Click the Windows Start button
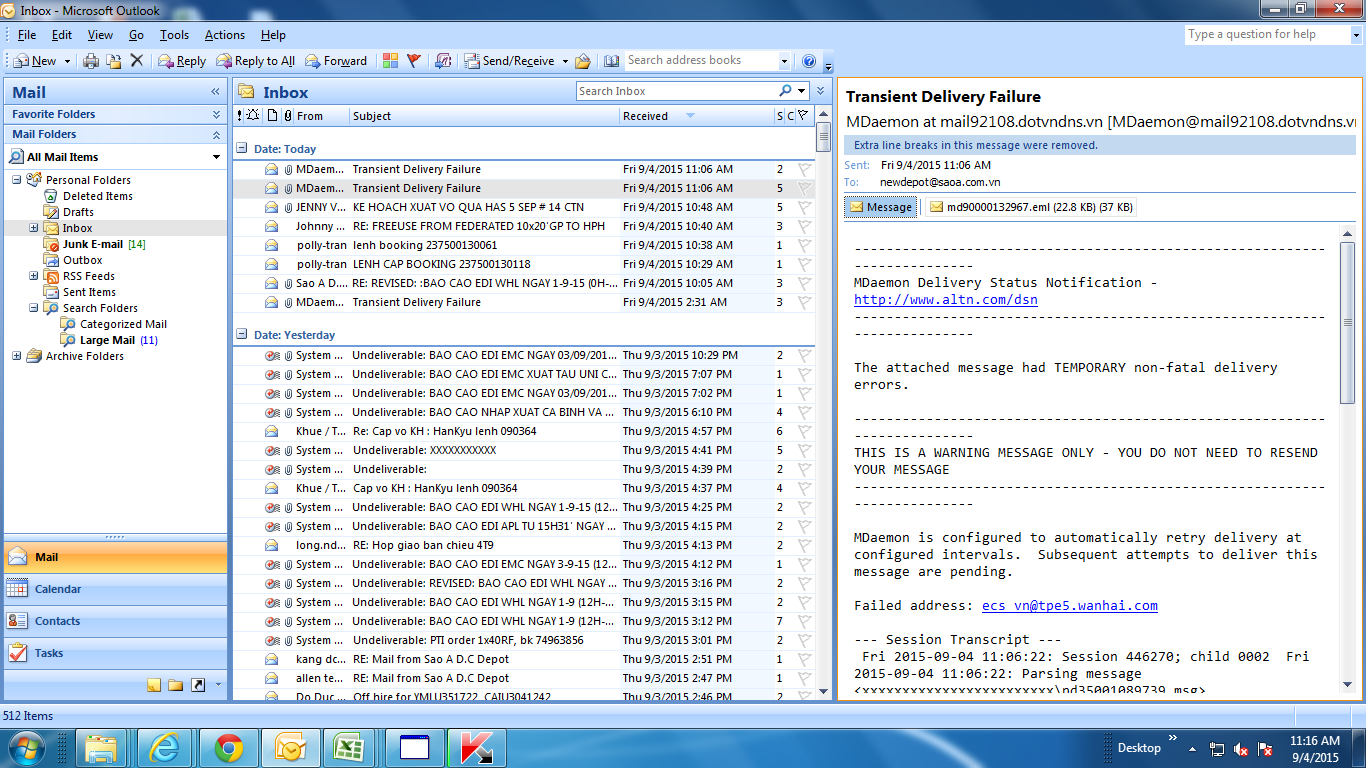Screen dimensions: 1366x768 (27, 748)
